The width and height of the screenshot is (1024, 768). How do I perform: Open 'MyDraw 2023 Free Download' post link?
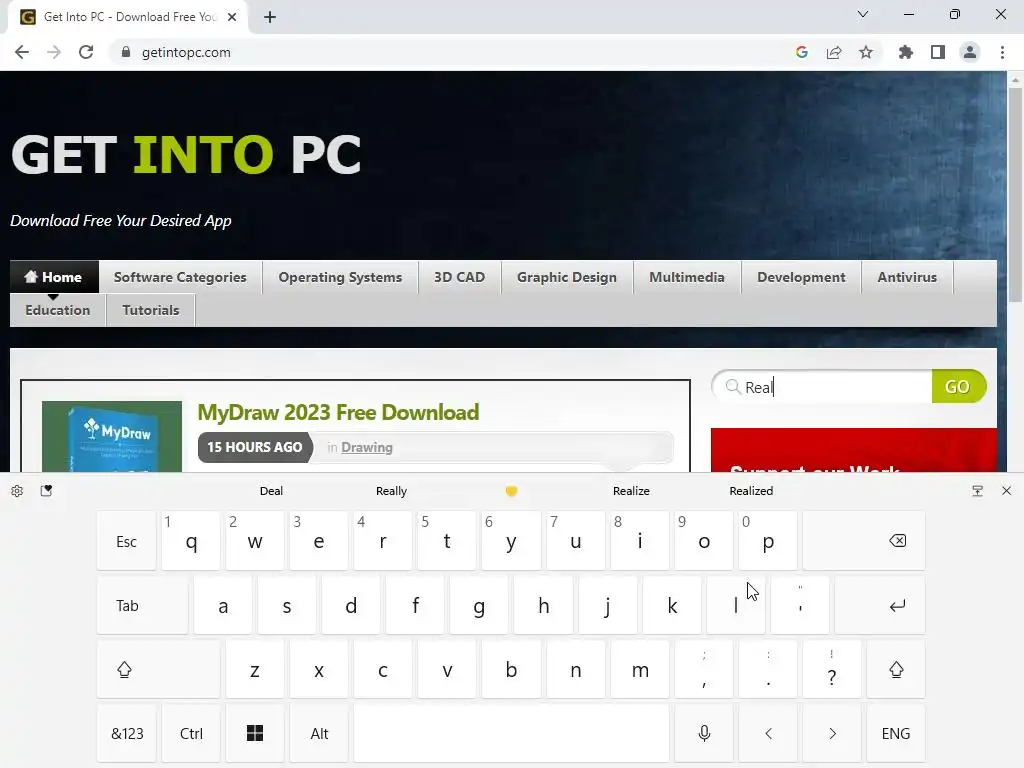[338, 412]
